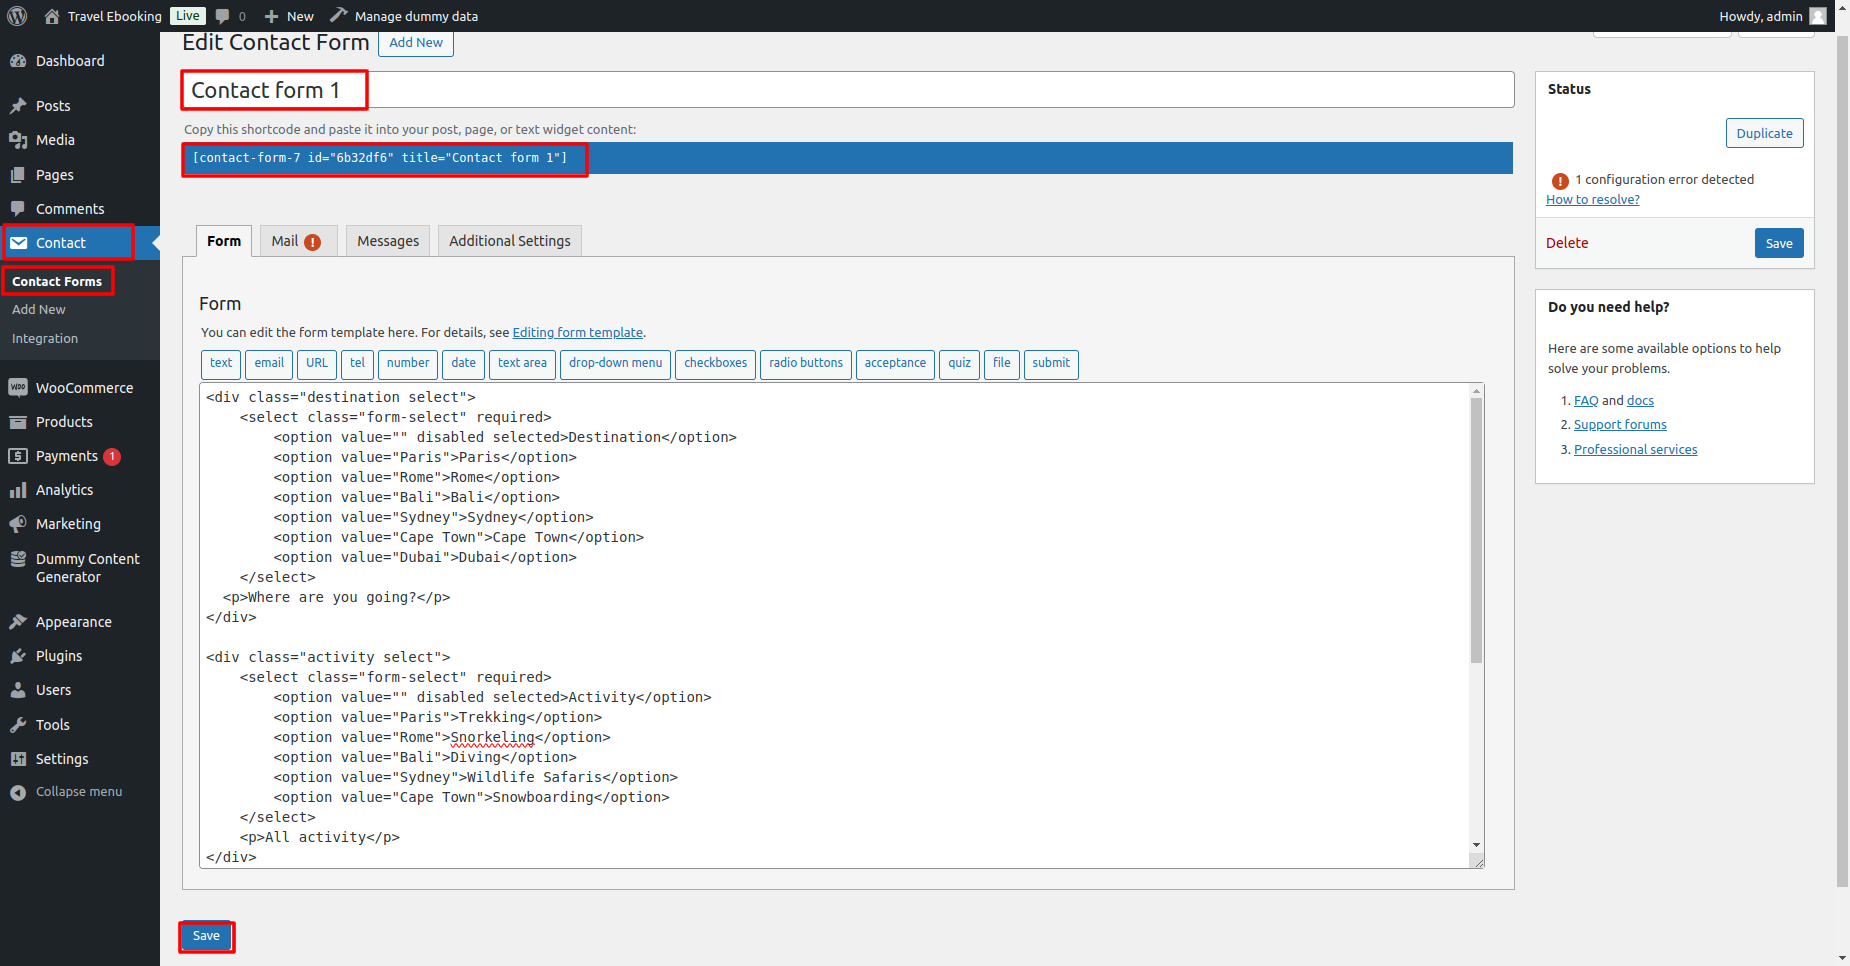Go to the WooCommerce menu
The image size is (1850, 966).
click(84, 388)
